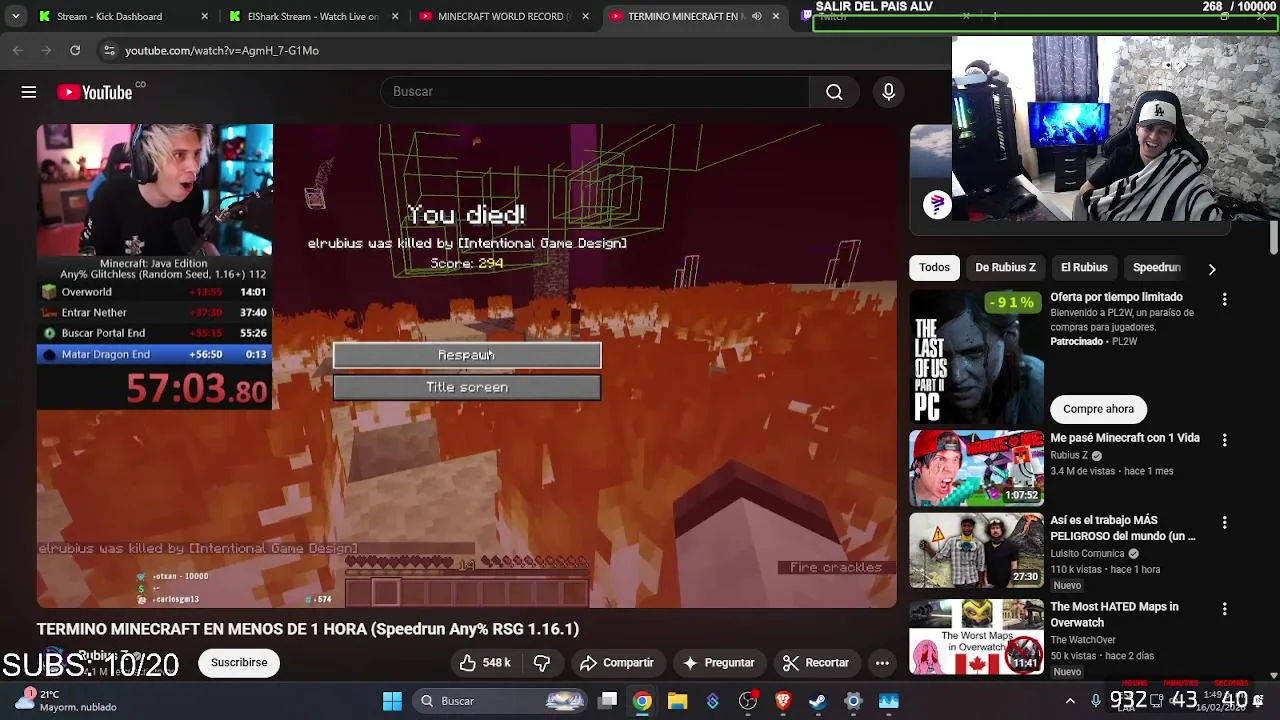
Task: Open the trabajo MÁS PELIGROSO video thumbnail
Action: point(976,551)
